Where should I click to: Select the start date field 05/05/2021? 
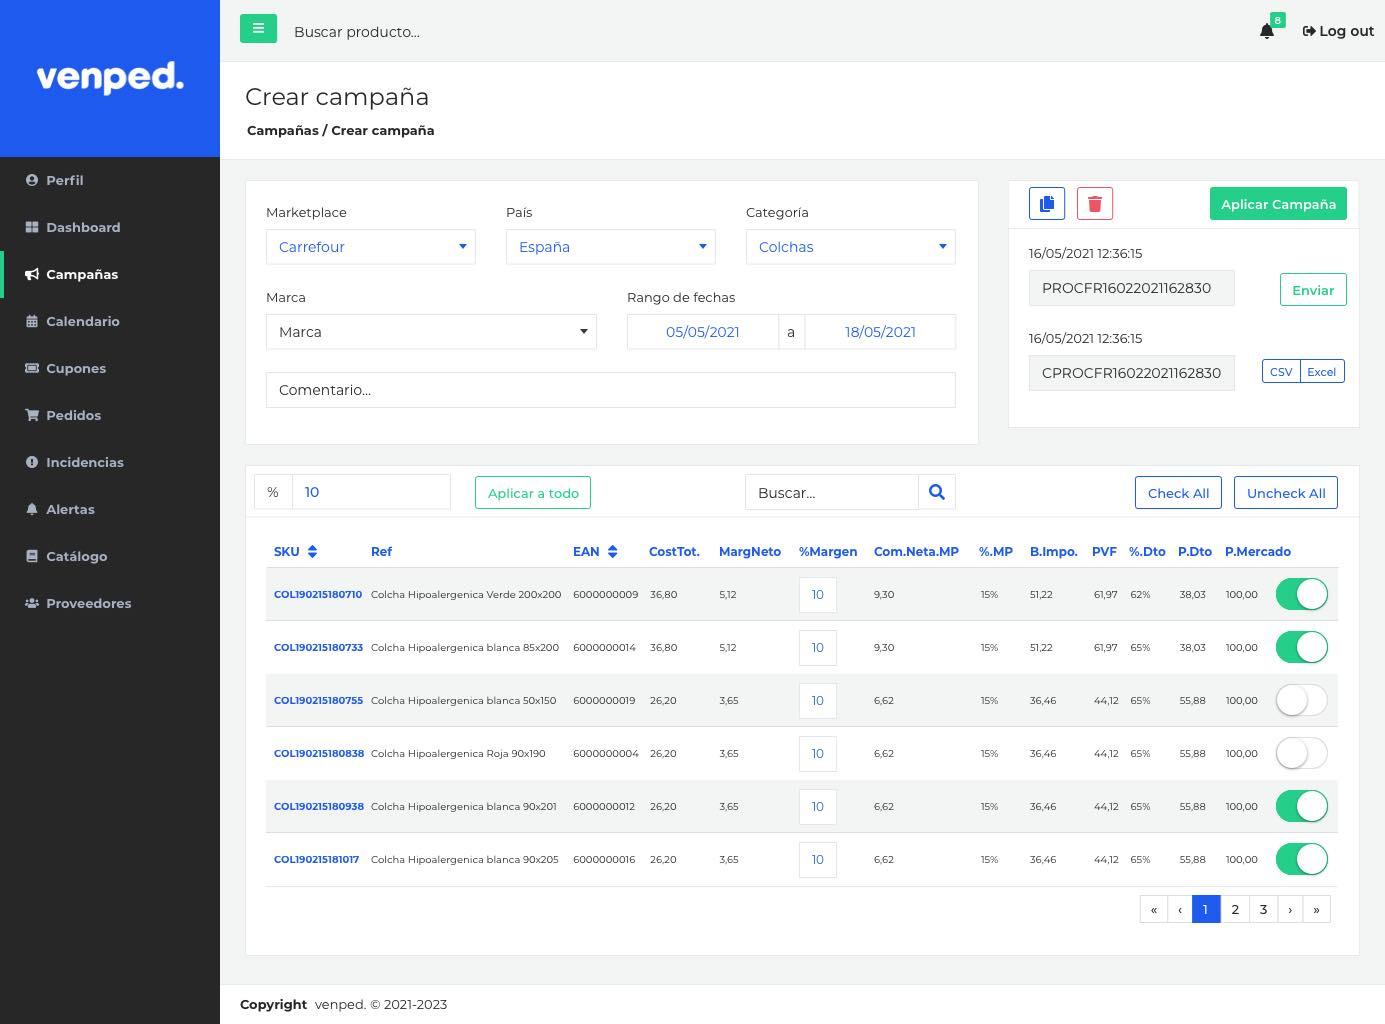click(702, 332)
